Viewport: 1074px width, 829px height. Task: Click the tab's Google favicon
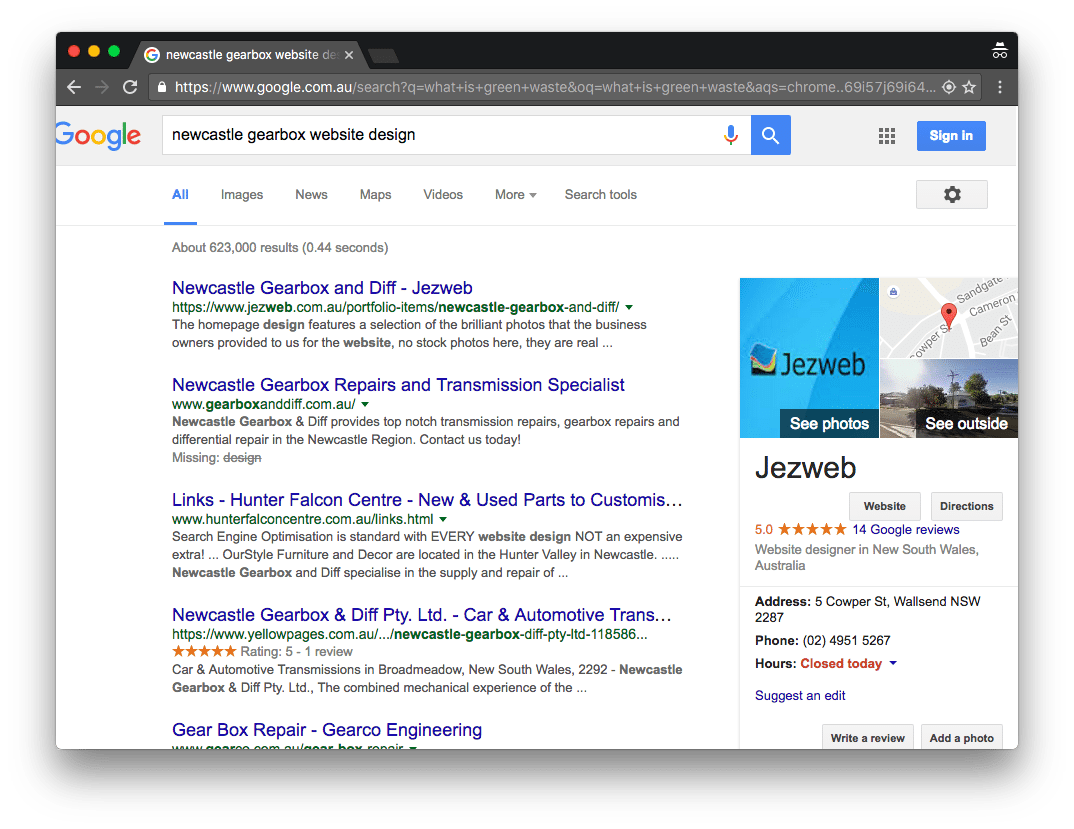(152, 55)
